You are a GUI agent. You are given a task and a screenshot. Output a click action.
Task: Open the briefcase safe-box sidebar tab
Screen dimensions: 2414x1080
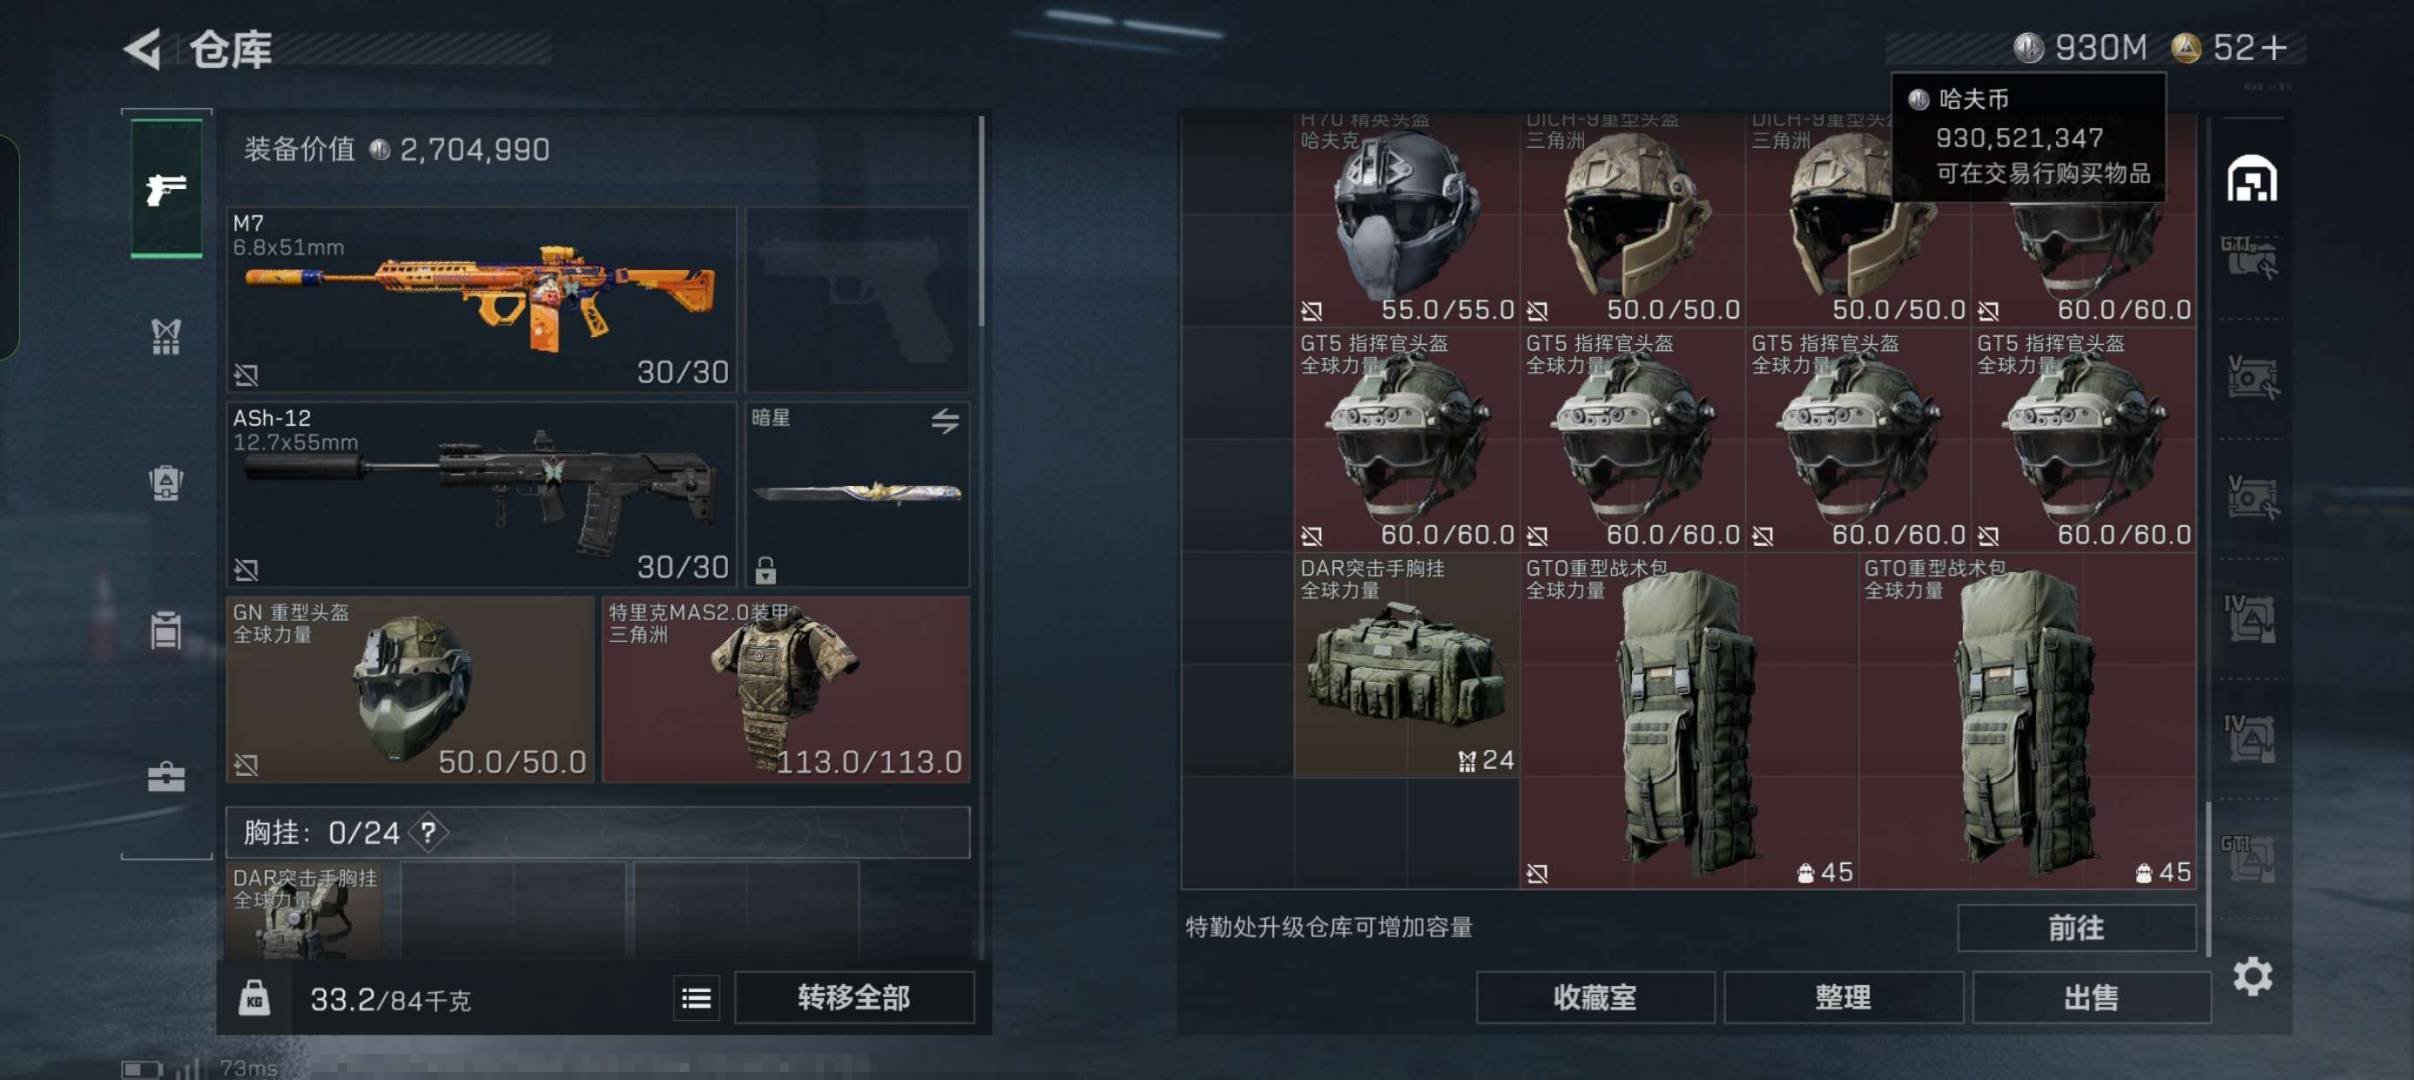(x=166, y=777)
